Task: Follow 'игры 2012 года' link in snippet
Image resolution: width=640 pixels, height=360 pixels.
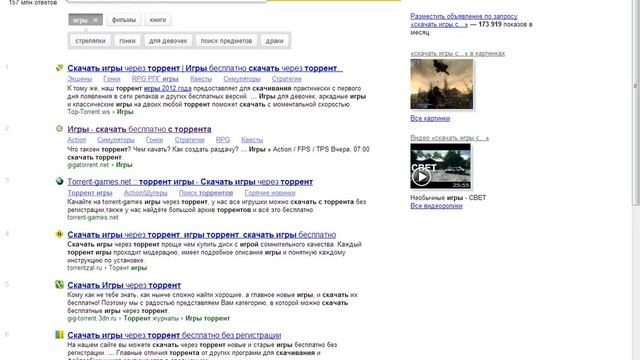Action: [167, 88]
